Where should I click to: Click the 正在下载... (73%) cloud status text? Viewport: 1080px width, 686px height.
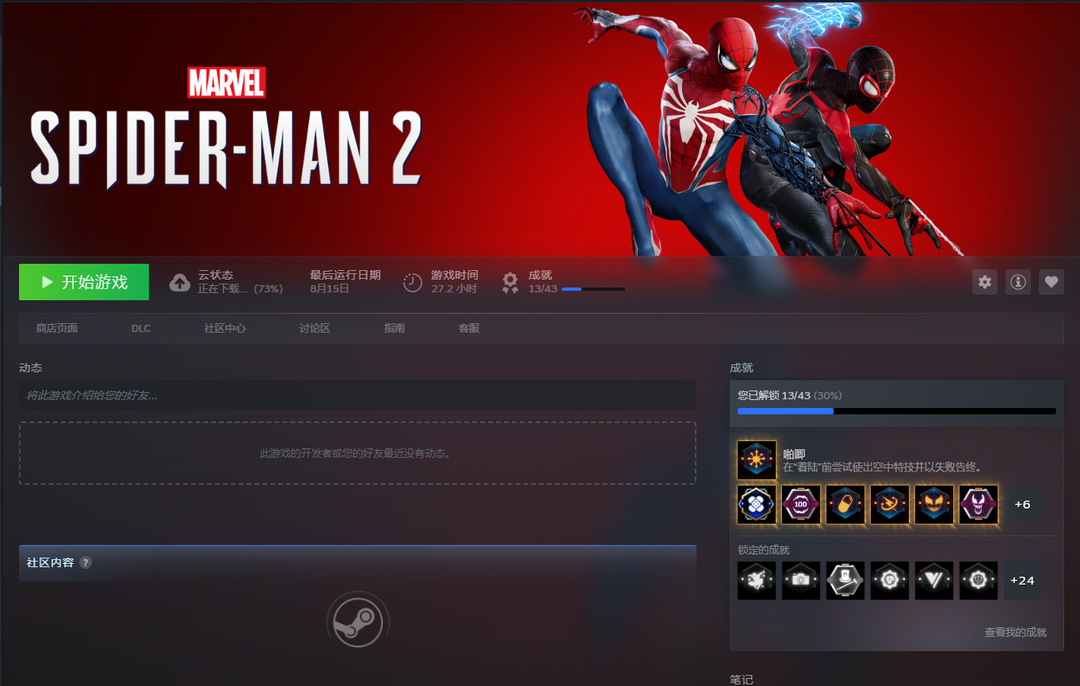(x=240, y=289)
